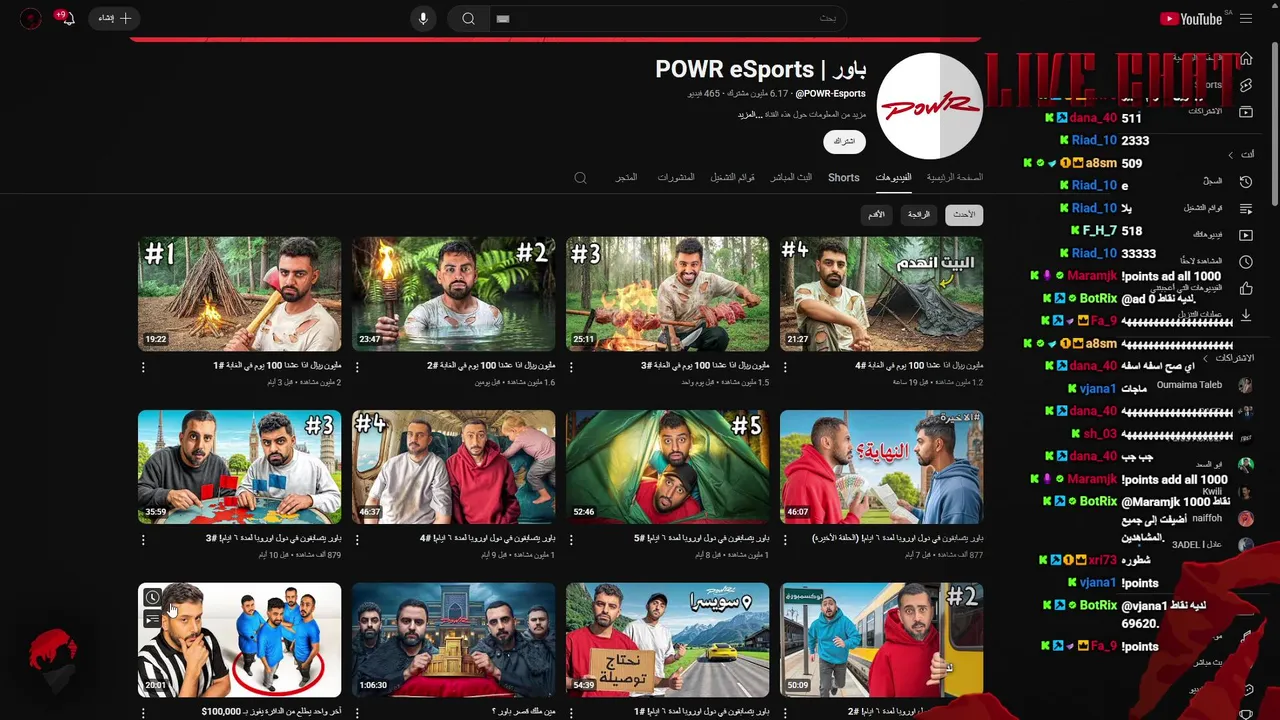Click the YouTube logo
Viewport: 1280px width, 720px height.
[x=1191, y=18]
